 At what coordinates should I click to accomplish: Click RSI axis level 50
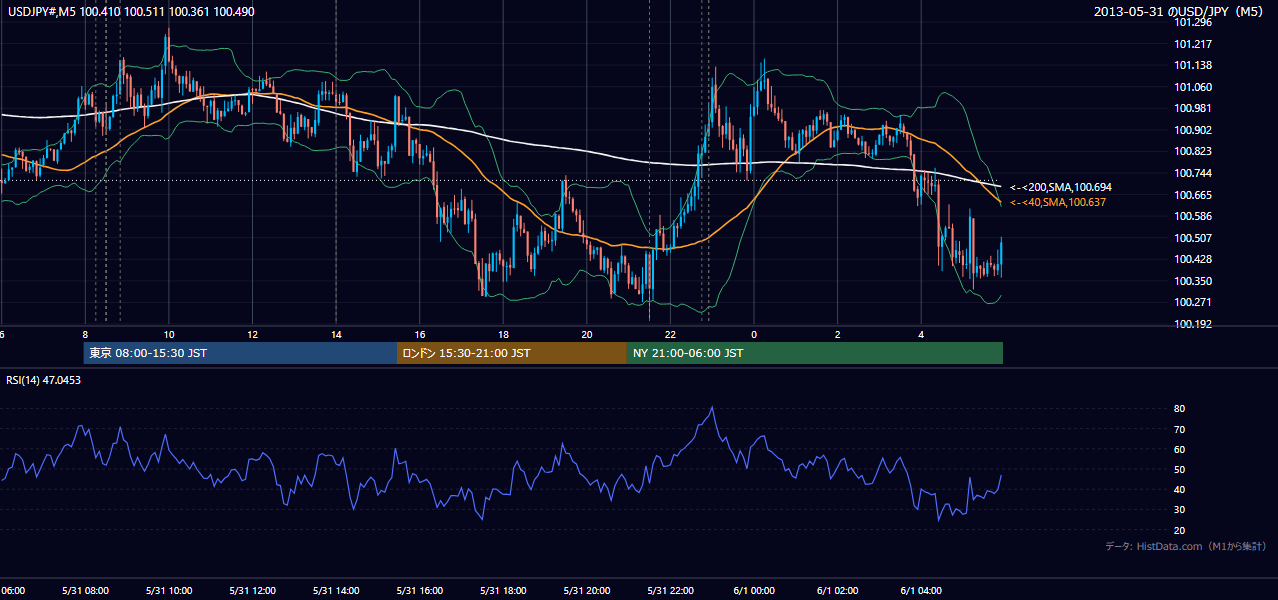click(x=1180, y=469)
